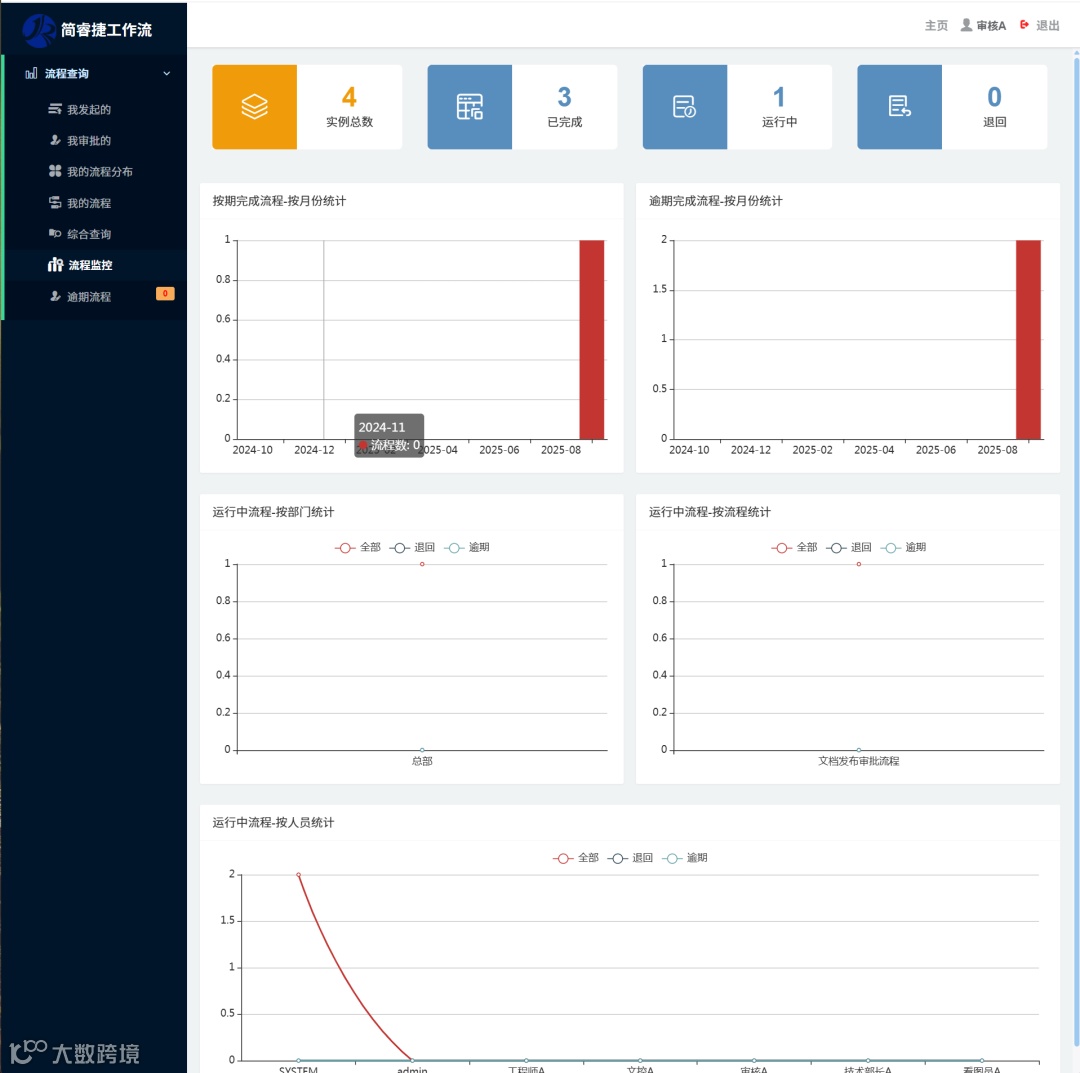Collapse the 流程查询 menu chevron
Screen dimensions: 1080x1073
click(166, 74)
